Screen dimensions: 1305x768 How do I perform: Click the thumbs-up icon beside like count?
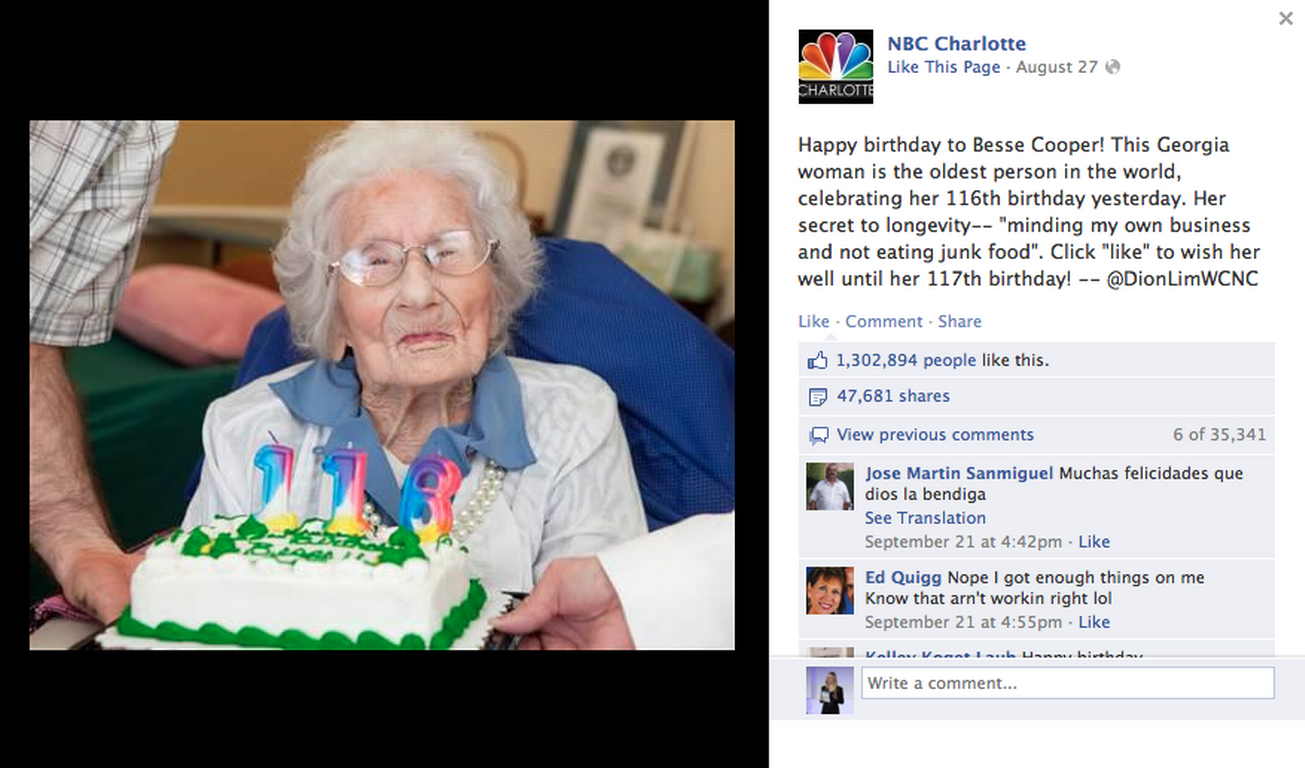pyautogui.click(x=819, y=360)
